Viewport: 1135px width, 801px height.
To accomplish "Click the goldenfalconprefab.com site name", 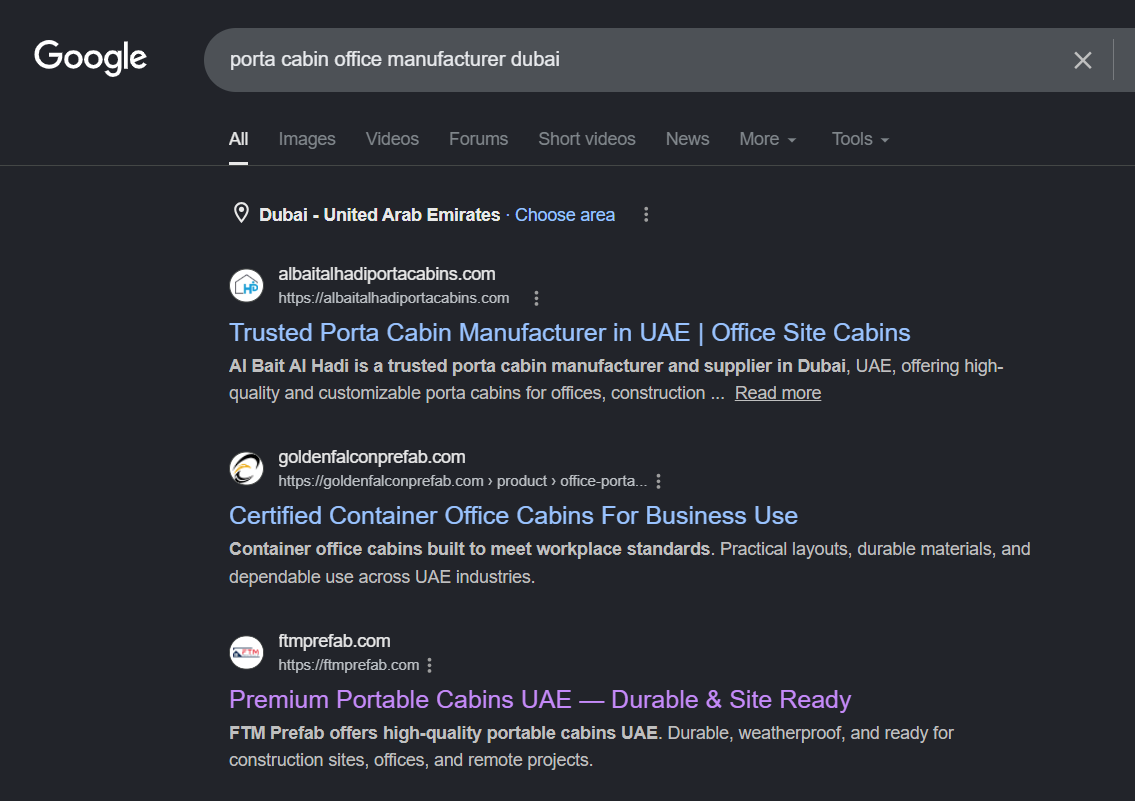I will 371,457.
